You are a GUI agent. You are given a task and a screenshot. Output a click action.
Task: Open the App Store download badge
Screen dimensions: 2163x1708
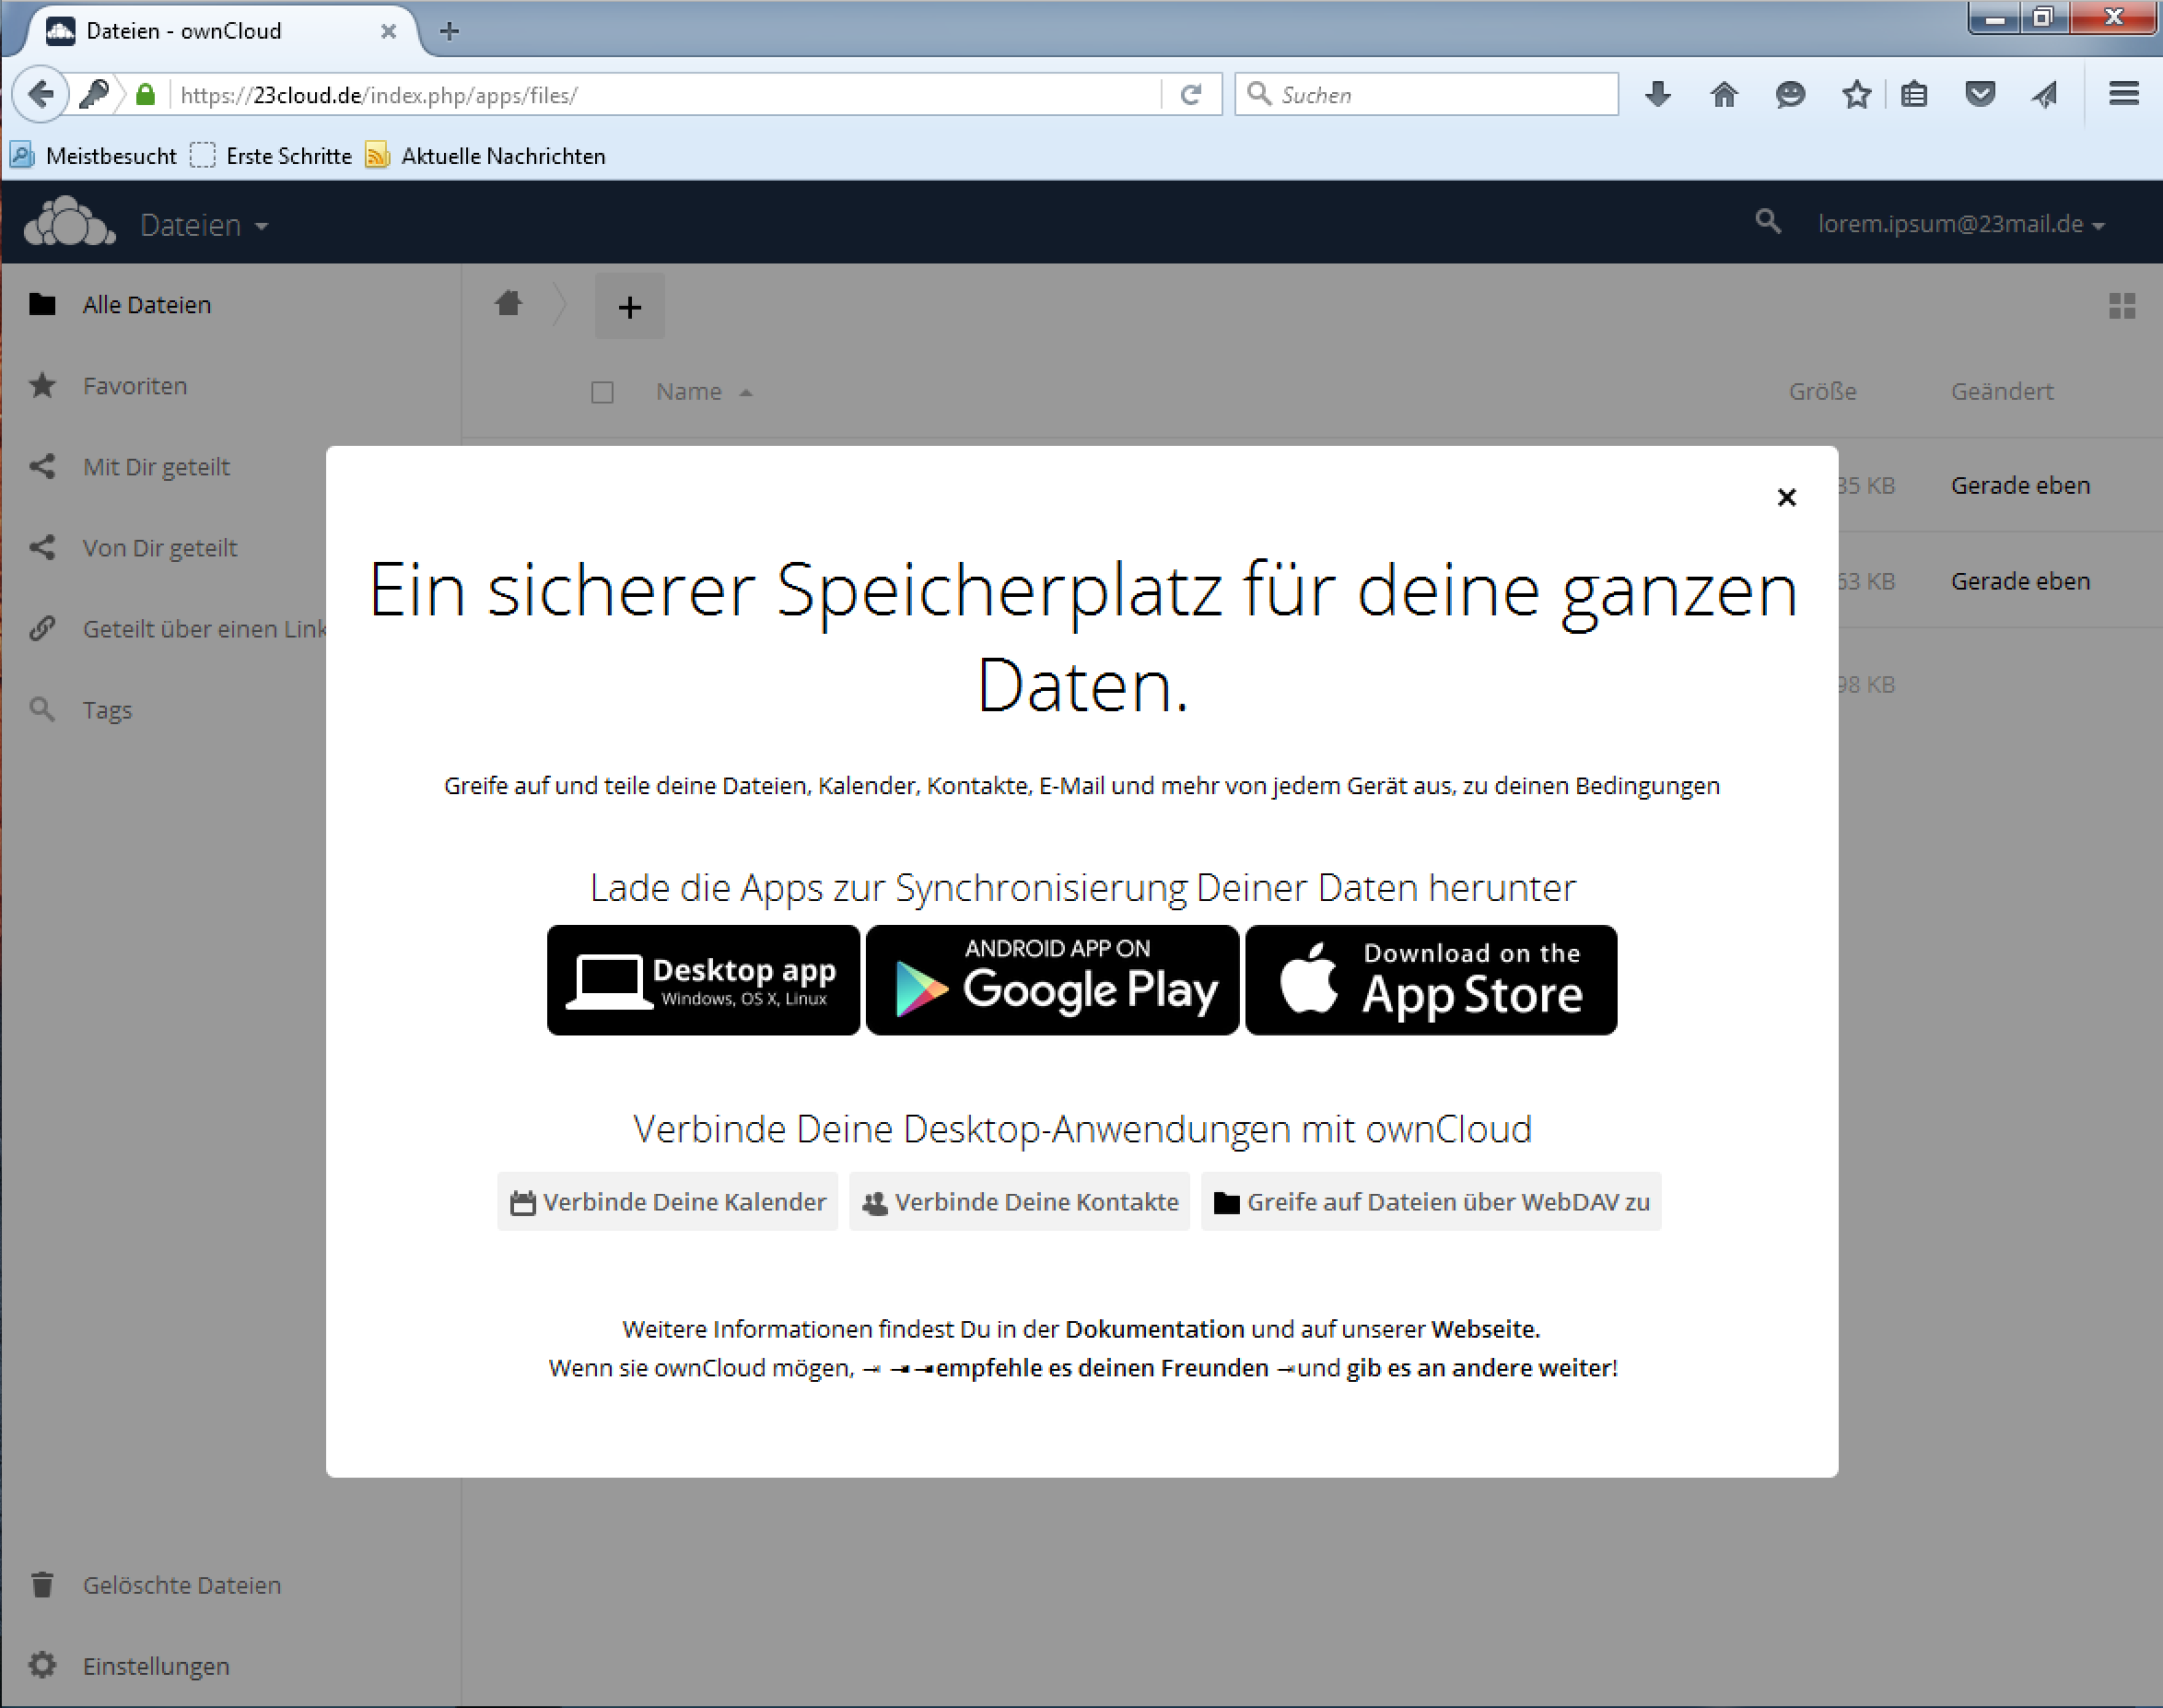[x=1430, y=980]
